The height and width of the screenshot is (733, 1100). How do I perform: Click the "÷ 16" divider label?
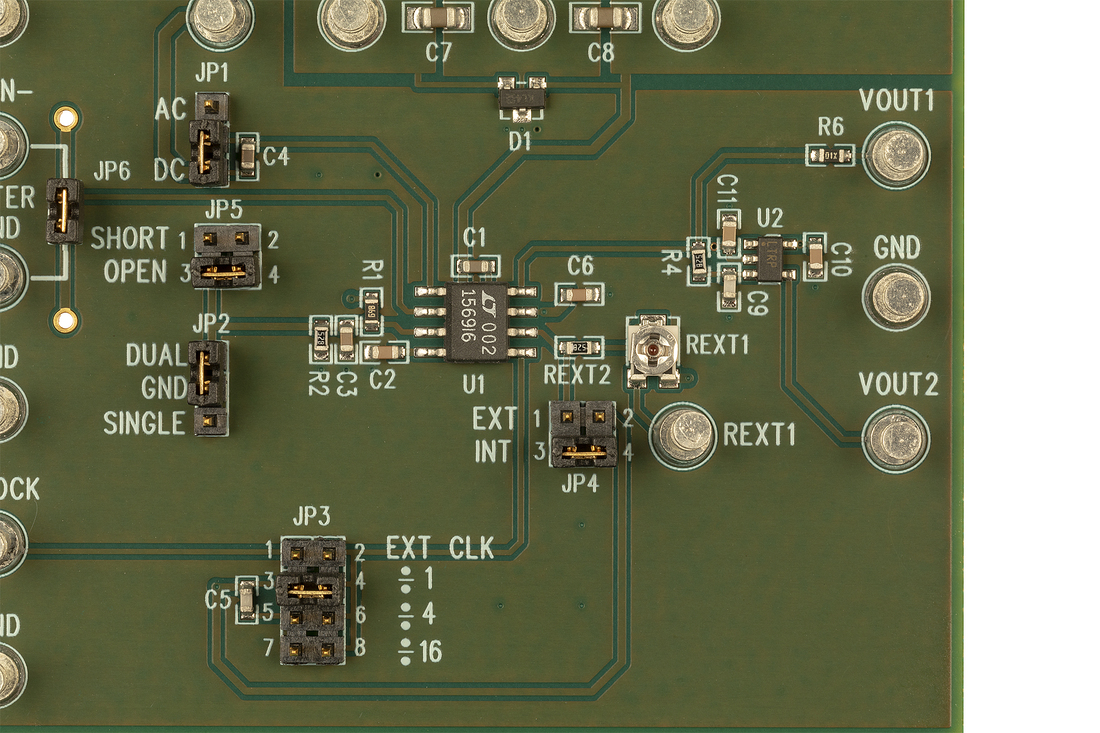point(420,652)
